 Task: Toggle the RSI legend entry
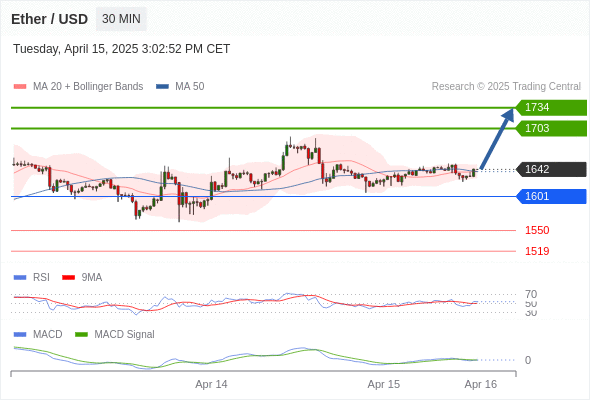tap(32, 277)
